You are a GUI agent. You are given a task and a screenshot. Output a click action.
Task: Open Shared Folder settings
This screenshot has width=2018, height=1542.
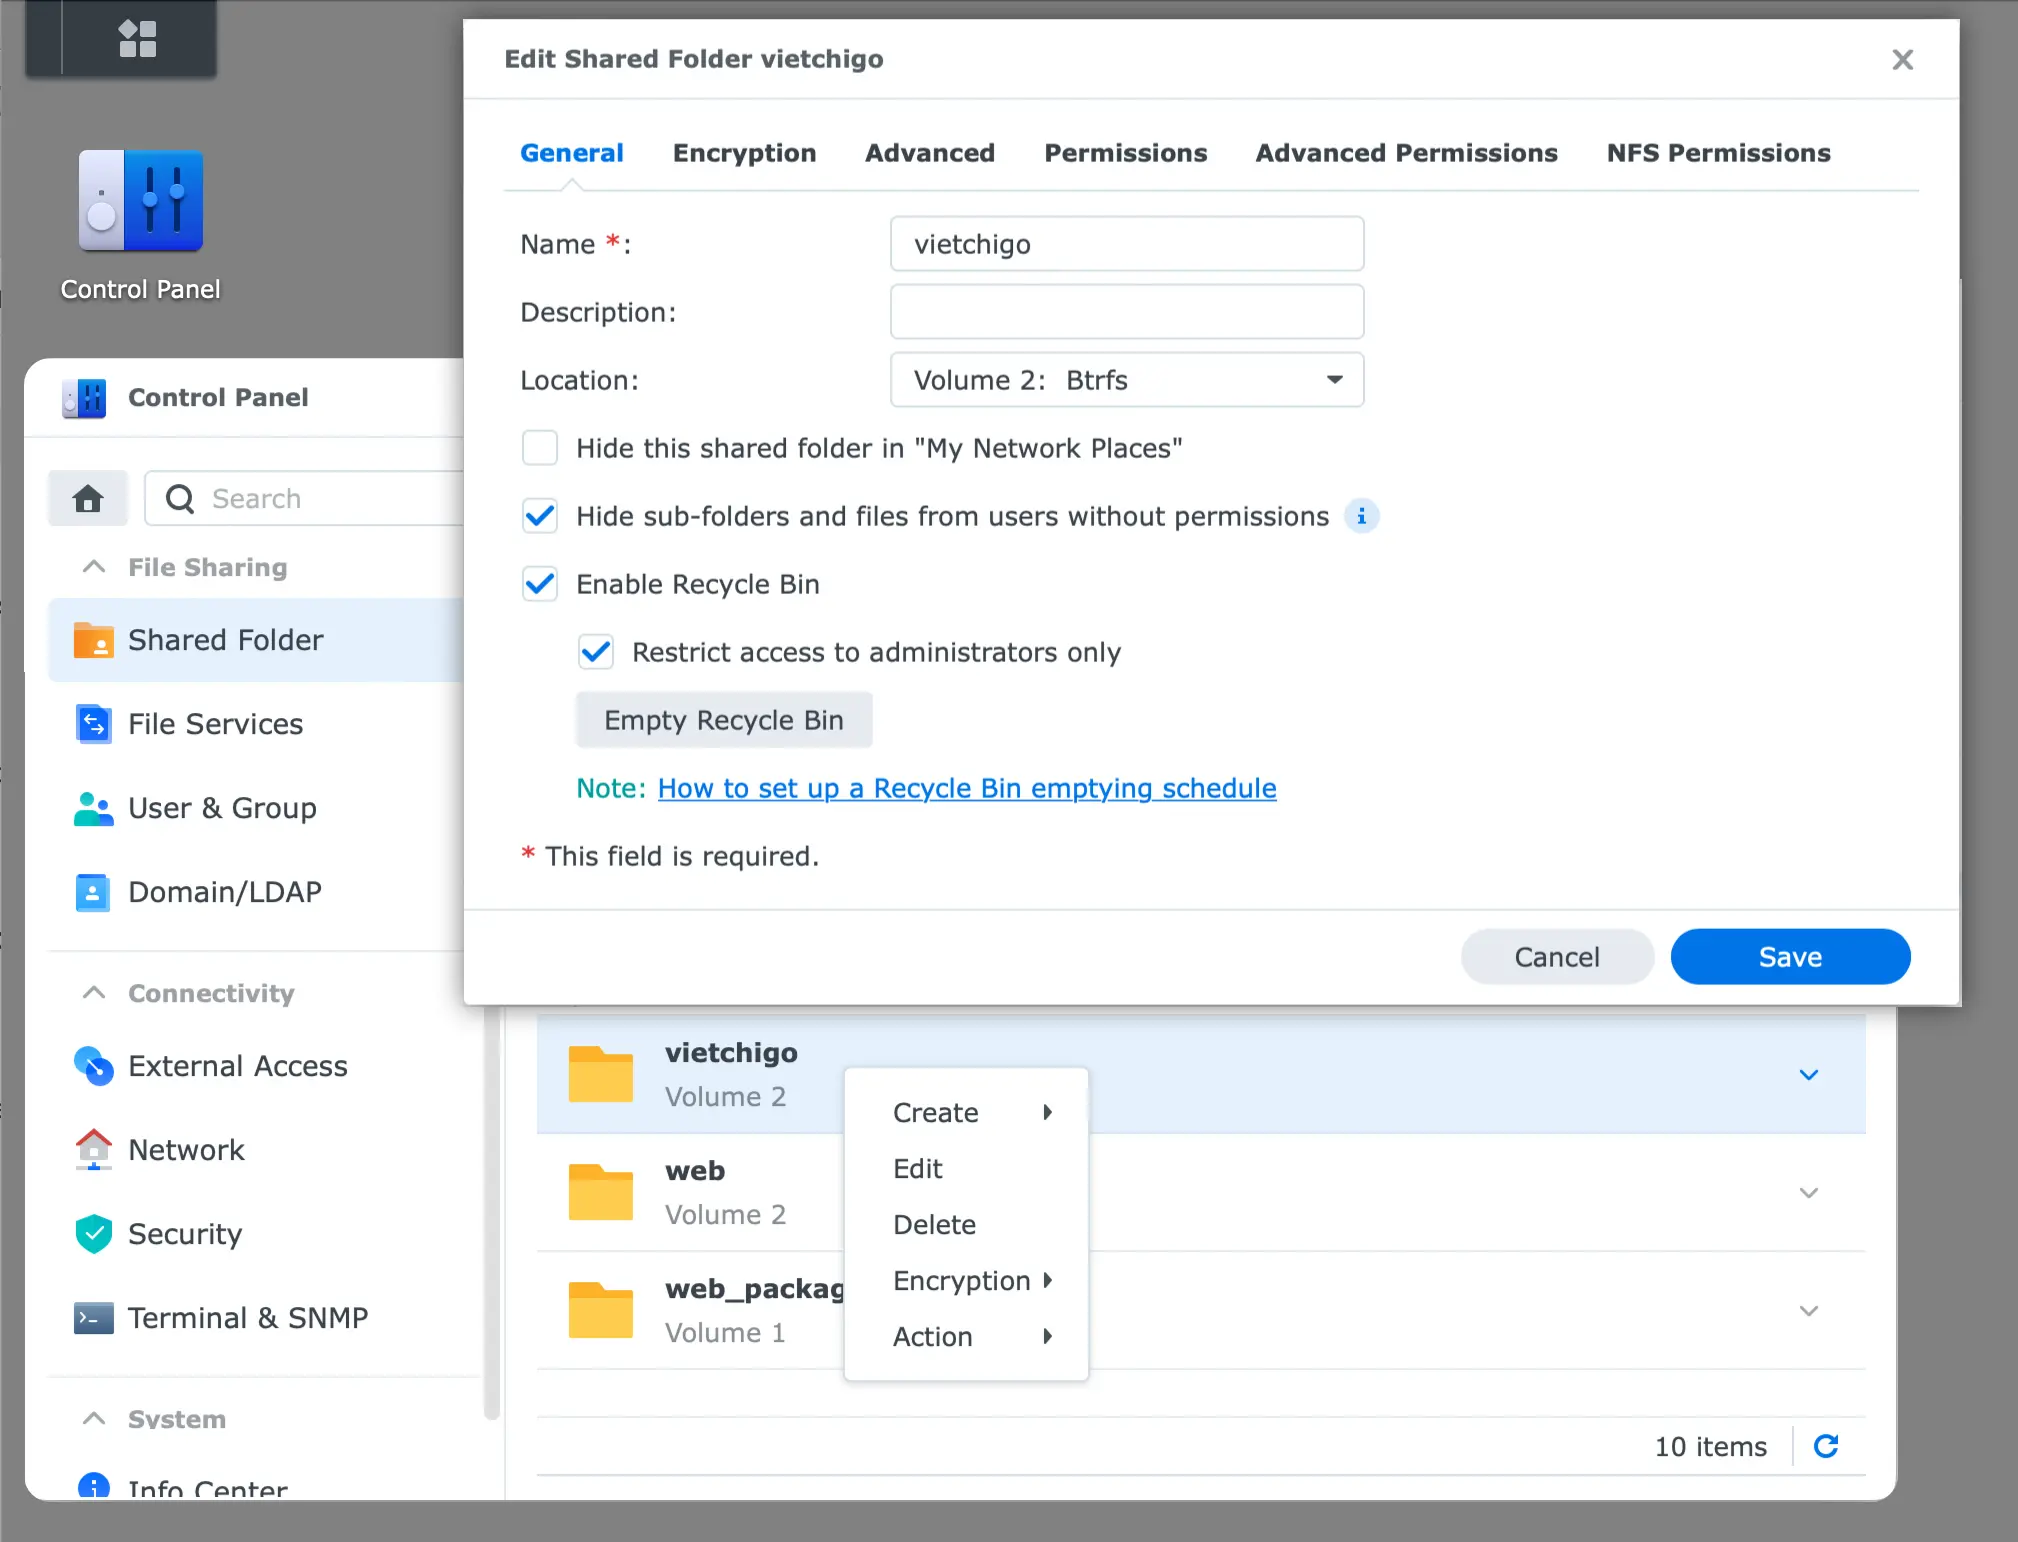tap(256, 640)
